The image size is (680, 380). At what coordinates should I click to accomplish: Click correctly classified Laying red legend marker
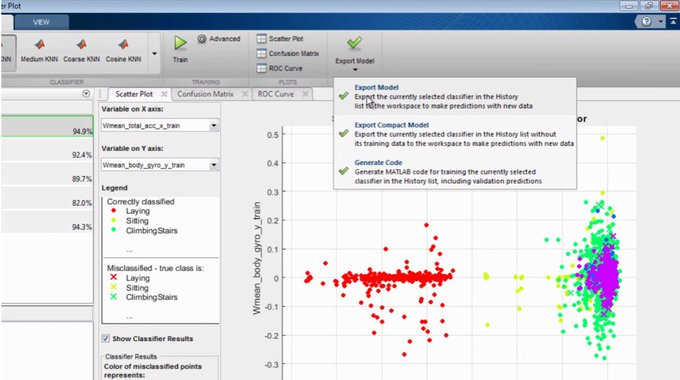pos(114,211)
